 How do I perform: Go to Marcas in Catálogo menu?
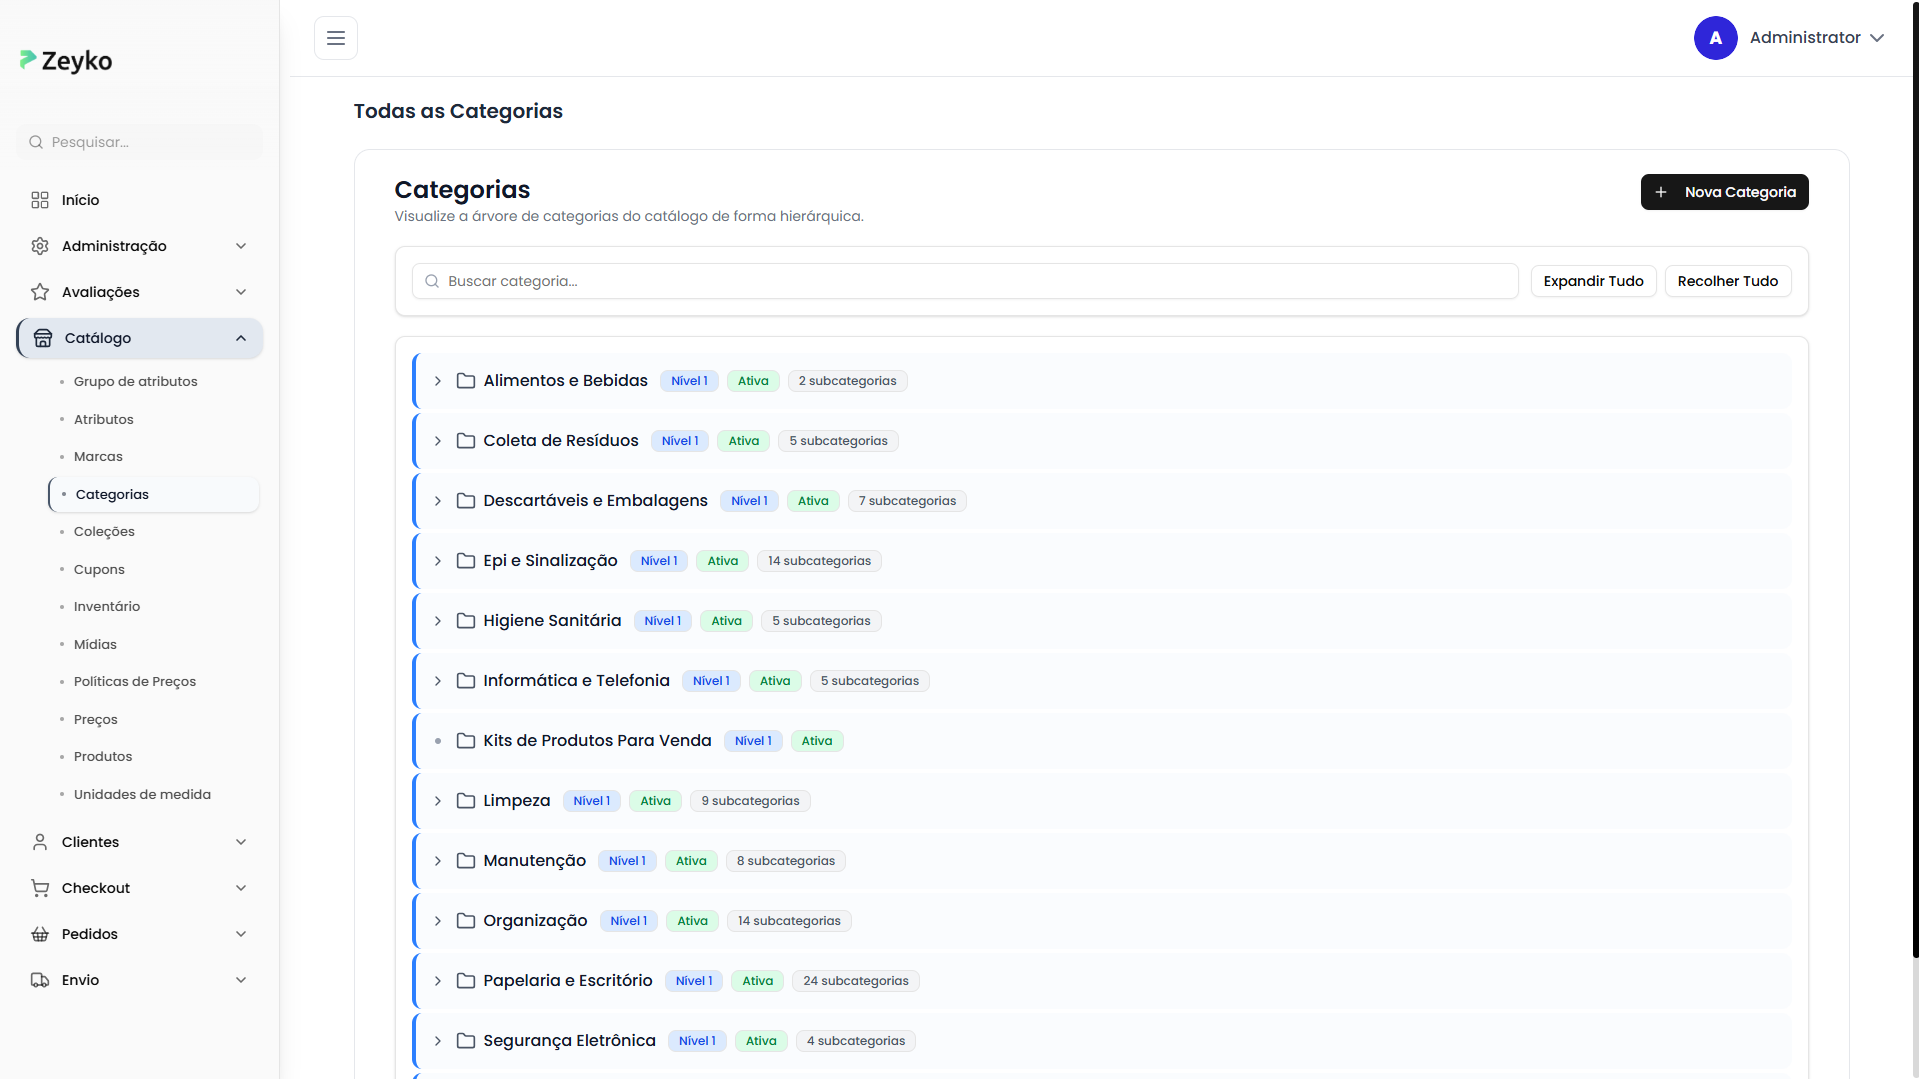click(98, 457)
